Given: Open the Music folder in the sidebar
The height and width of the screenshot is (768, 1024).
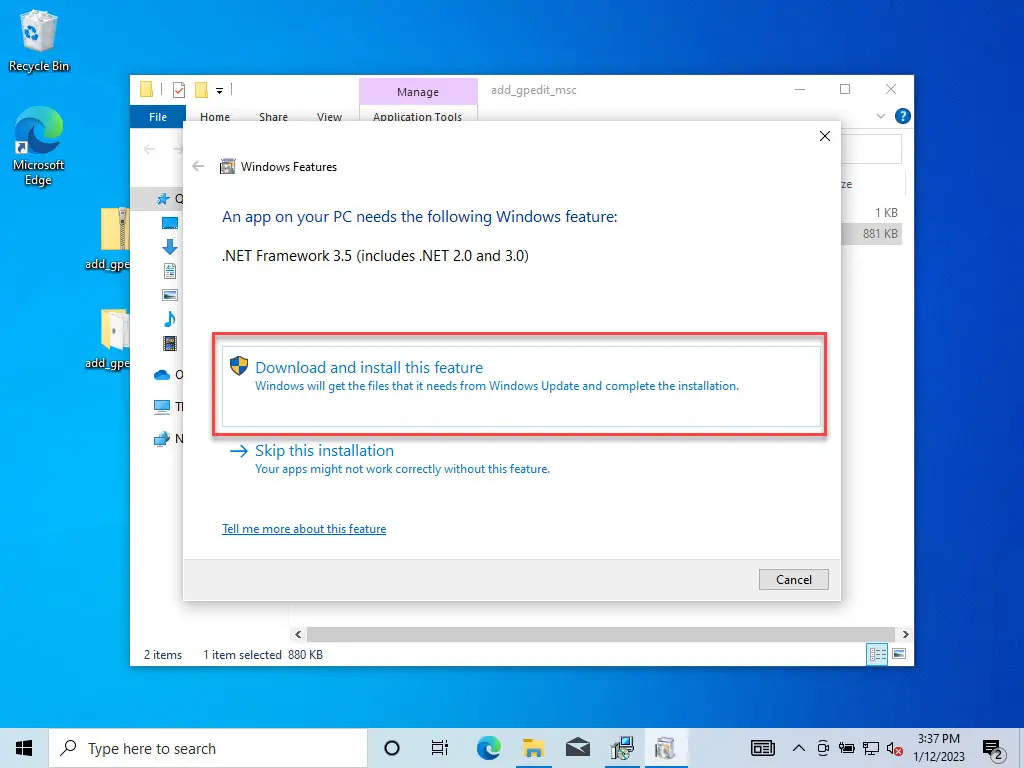Looking at the screenshot, I should [168, 319].
